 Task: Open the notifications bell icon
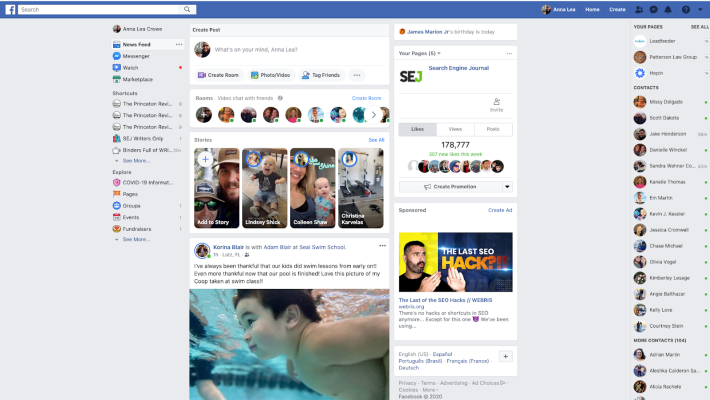[x=667, y=9]
